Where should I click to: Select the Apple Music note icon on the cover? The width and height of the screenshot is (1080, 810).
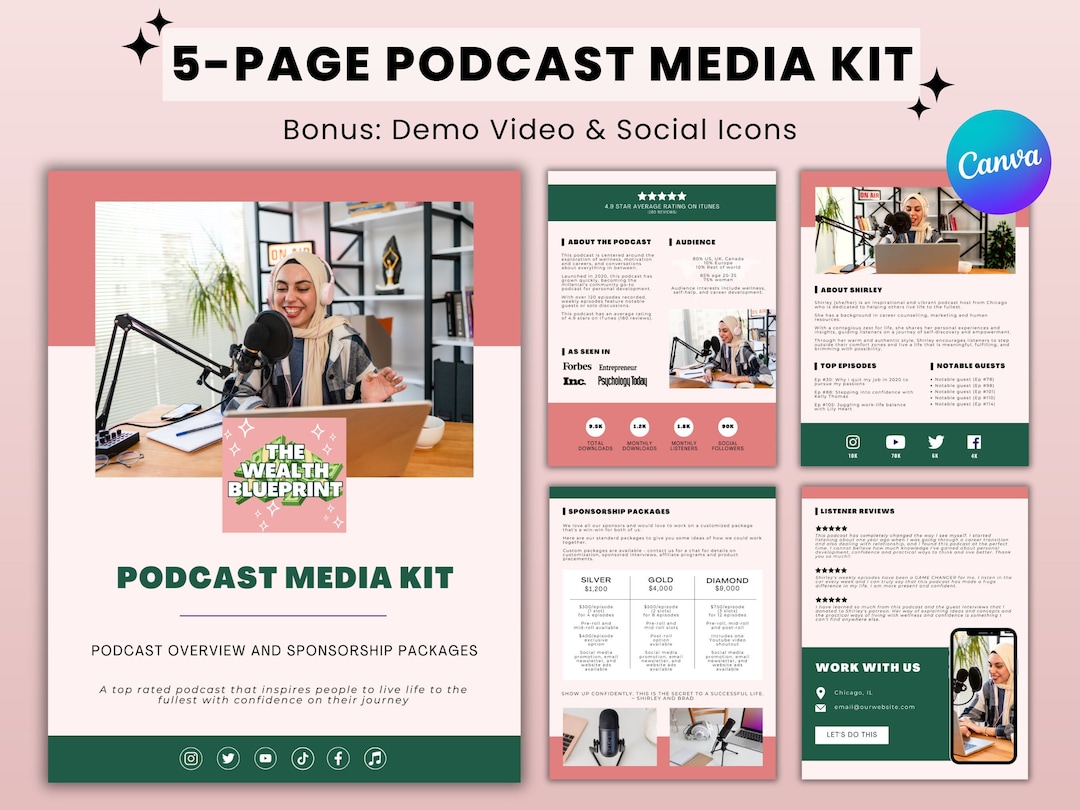375,758
